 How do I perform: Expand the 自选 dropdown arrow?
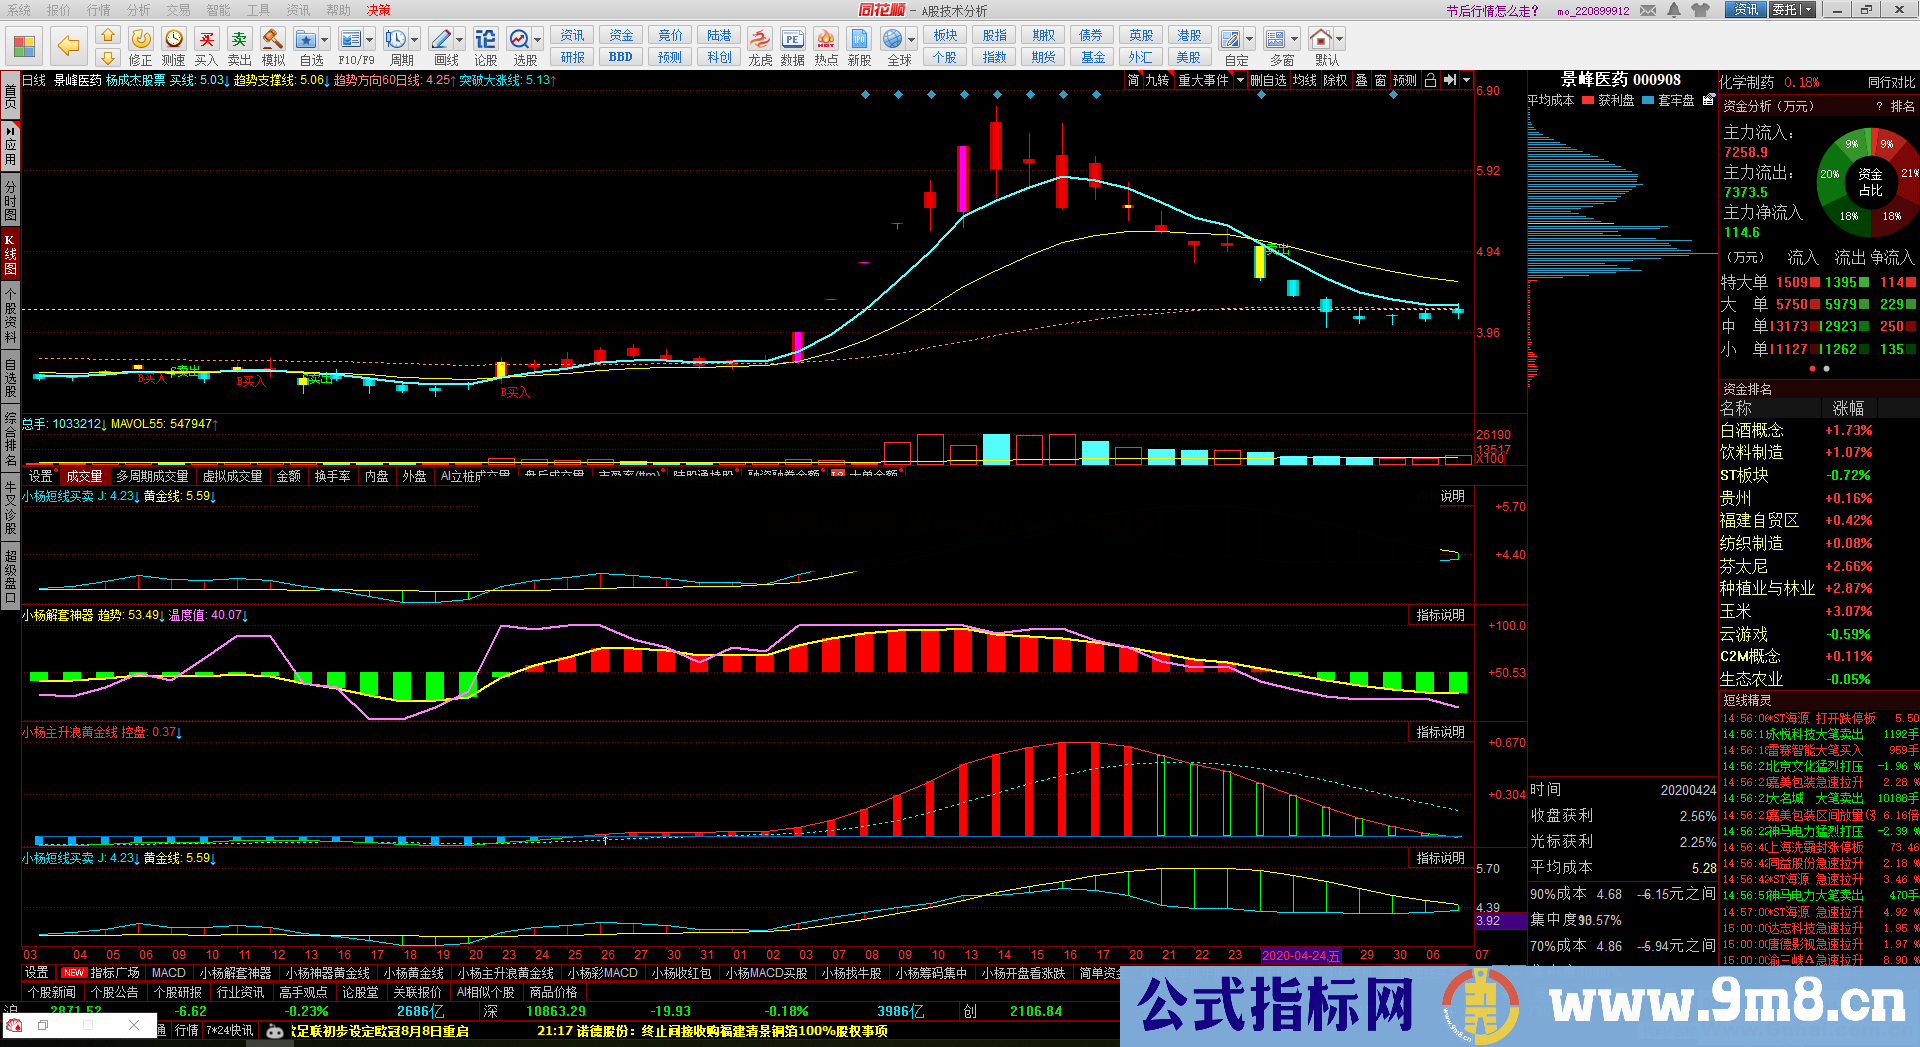[326, 40]
